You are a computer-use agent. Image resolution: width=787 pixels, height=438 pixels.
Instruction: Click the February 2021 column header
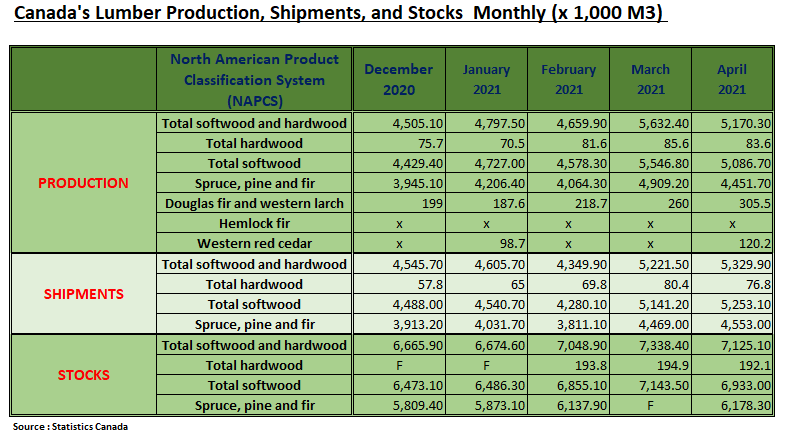click(568, 80)
